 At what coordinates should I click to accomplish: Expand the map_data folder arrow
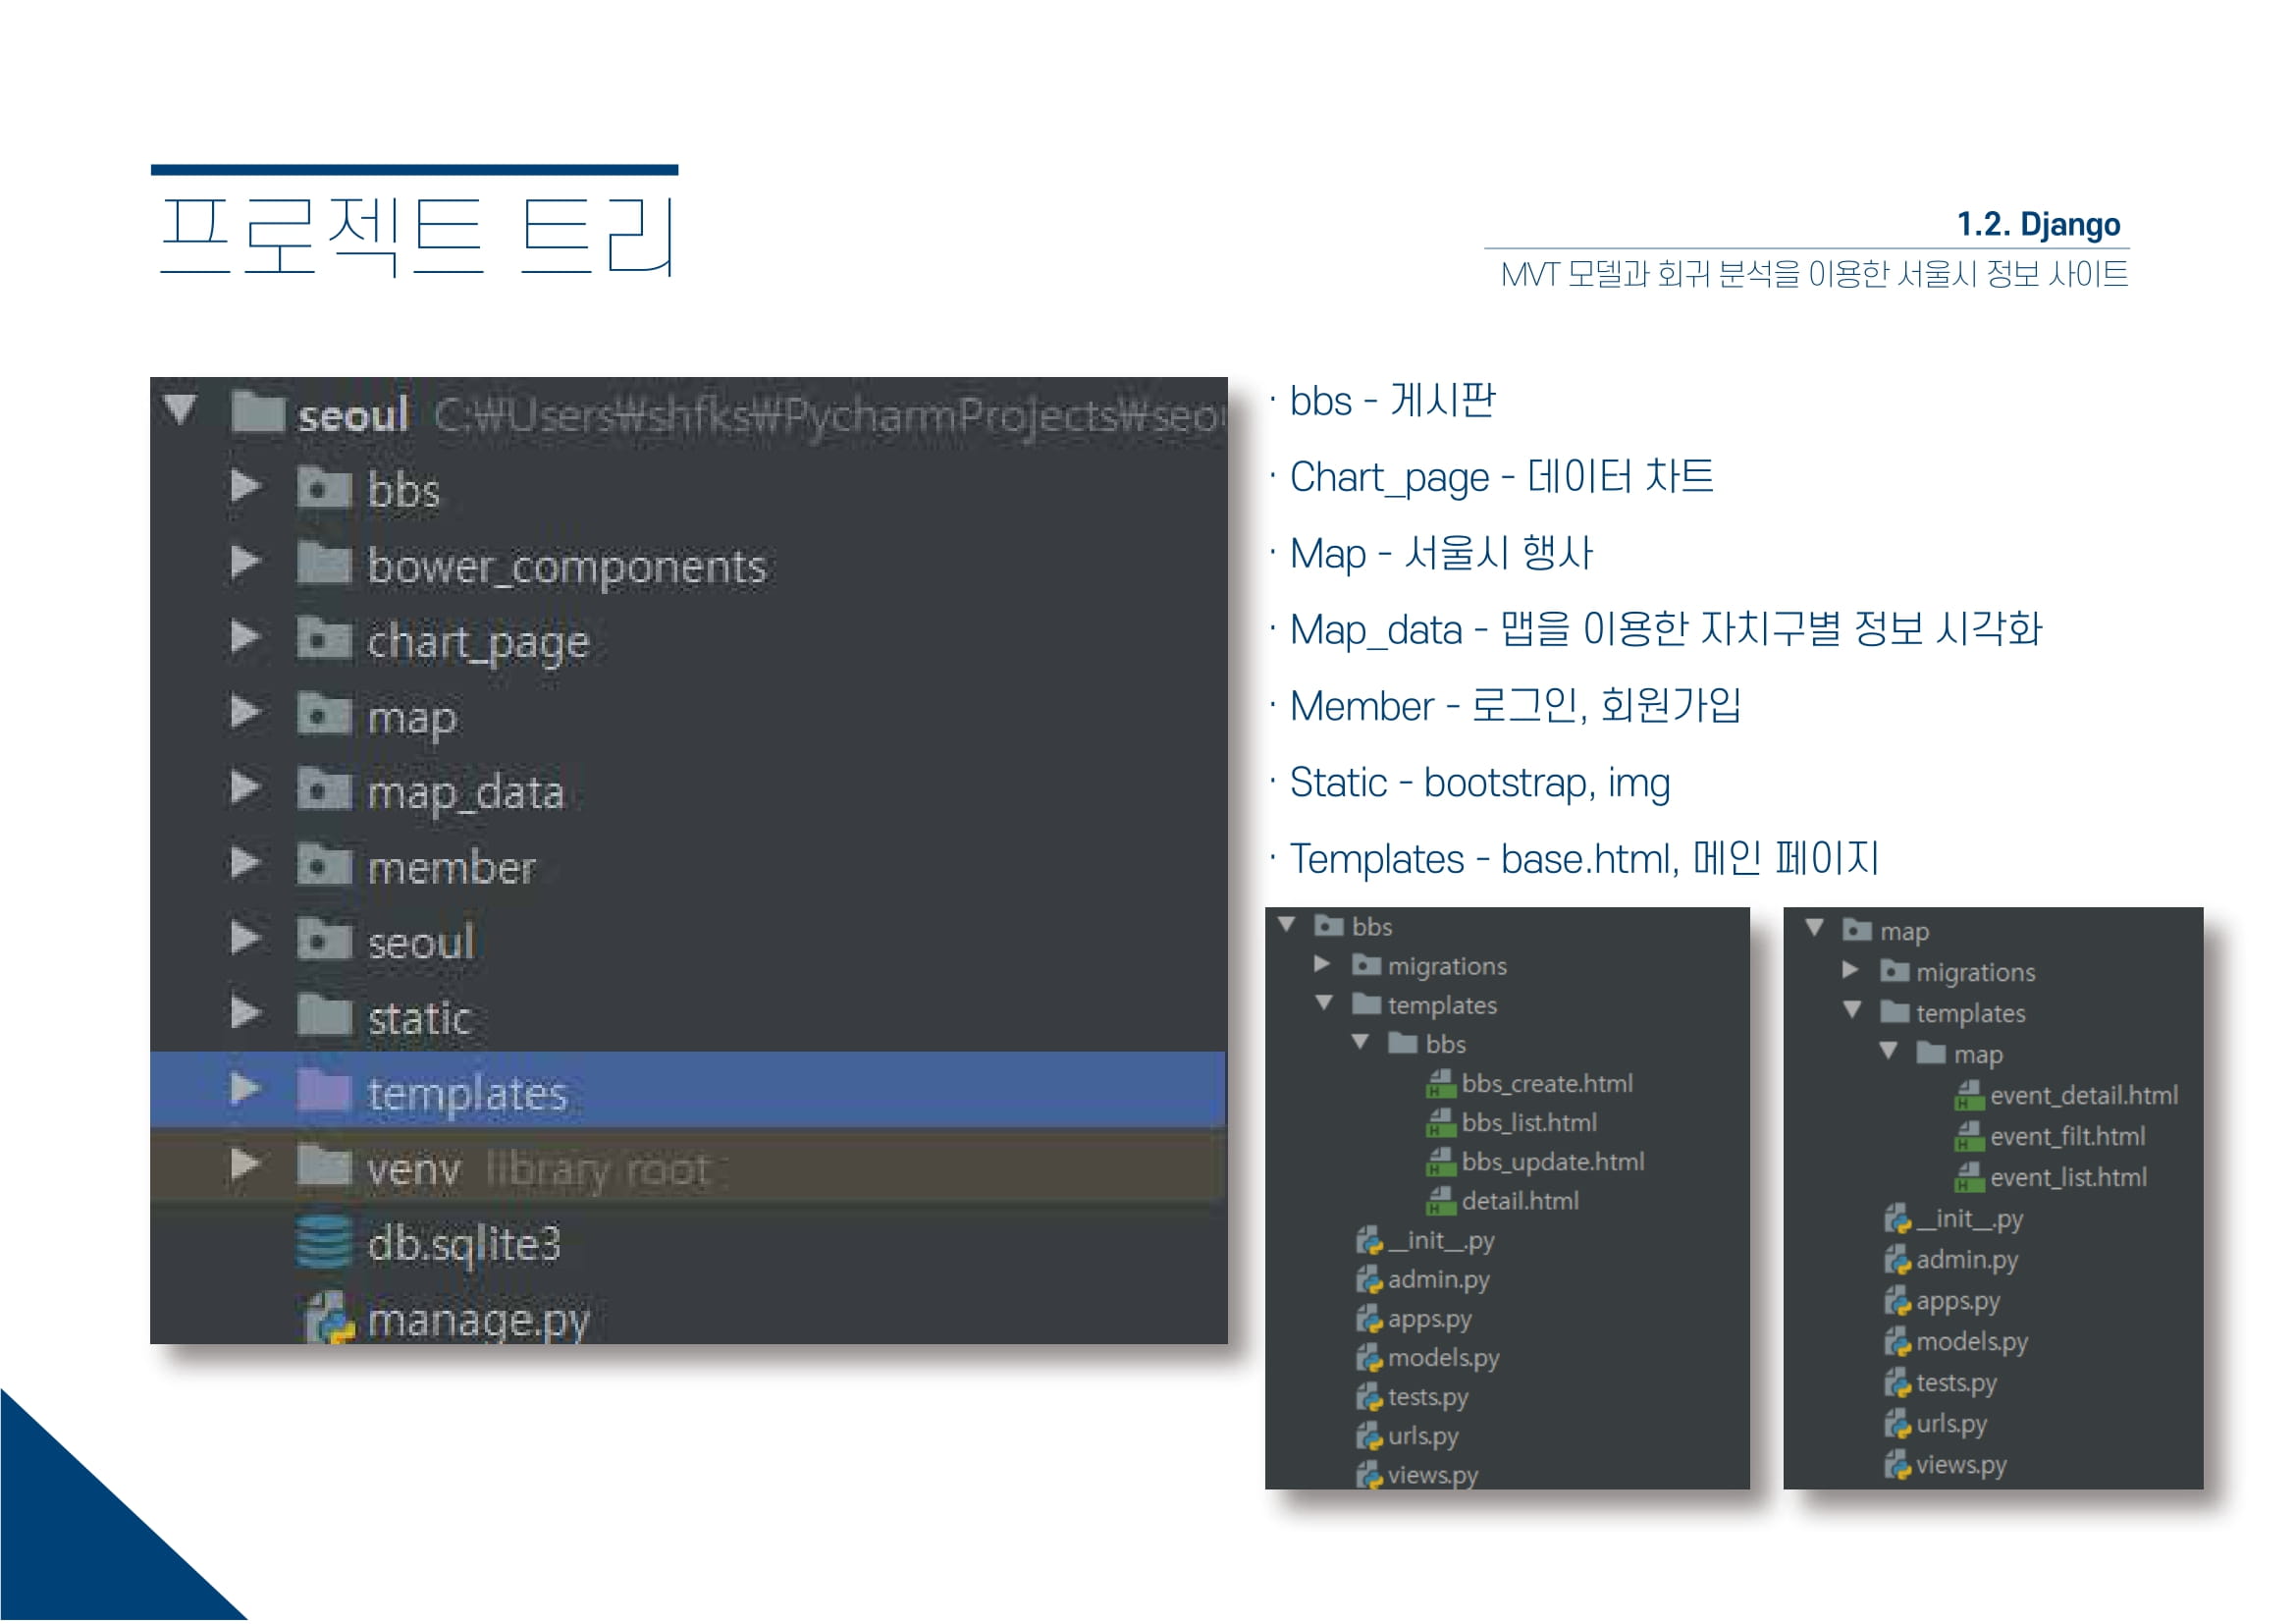[246, 788]
